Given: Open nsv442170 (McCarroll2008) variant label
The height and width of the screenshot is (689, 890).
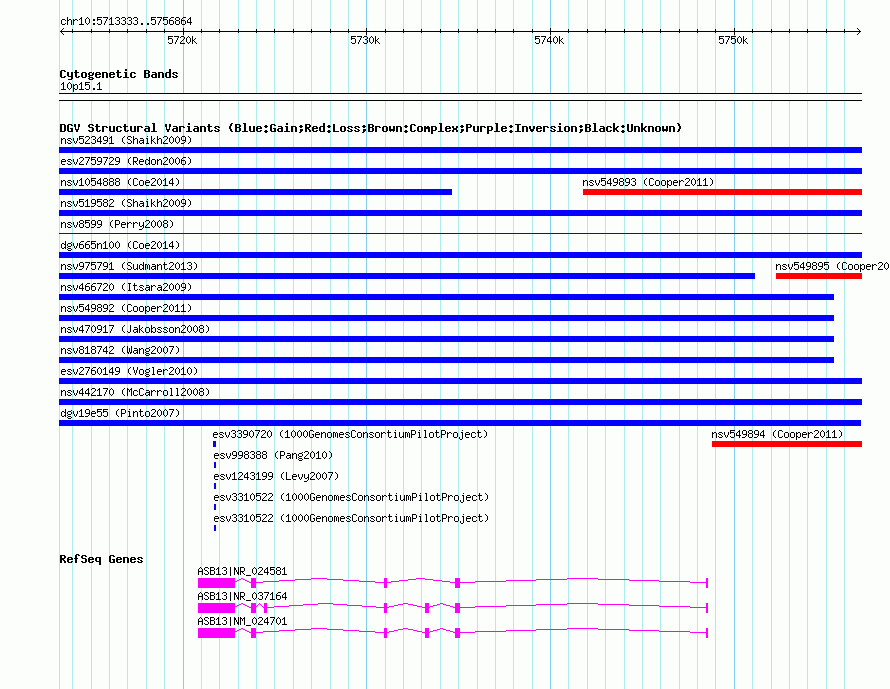Looking at the screenshot, I should point(135,392).
